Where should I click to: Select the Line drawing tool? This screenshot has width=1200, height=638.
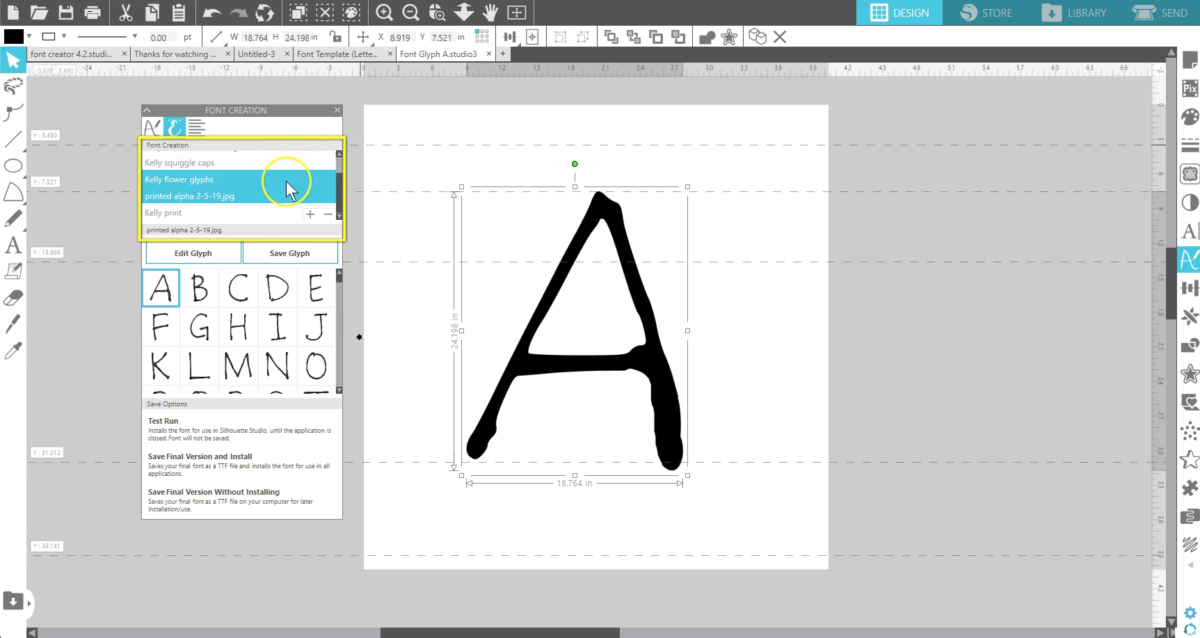[13, 139]
